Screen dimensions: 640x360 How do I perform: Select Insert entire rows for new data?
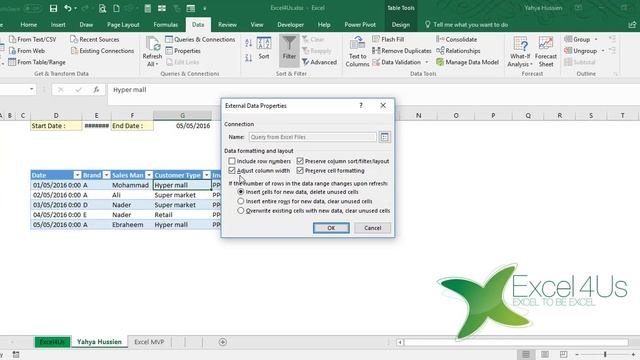pos(241,201)
